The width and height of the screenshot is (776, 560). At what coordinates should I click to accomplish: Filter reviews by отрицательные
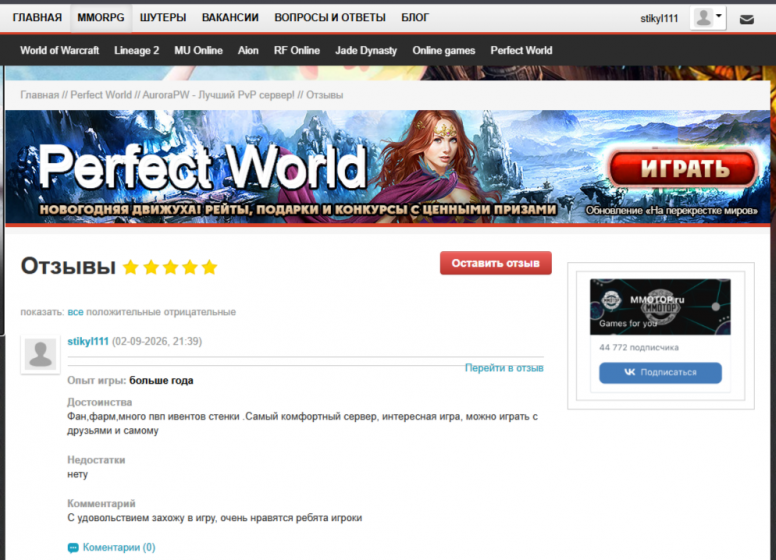(x=200, y=312)
